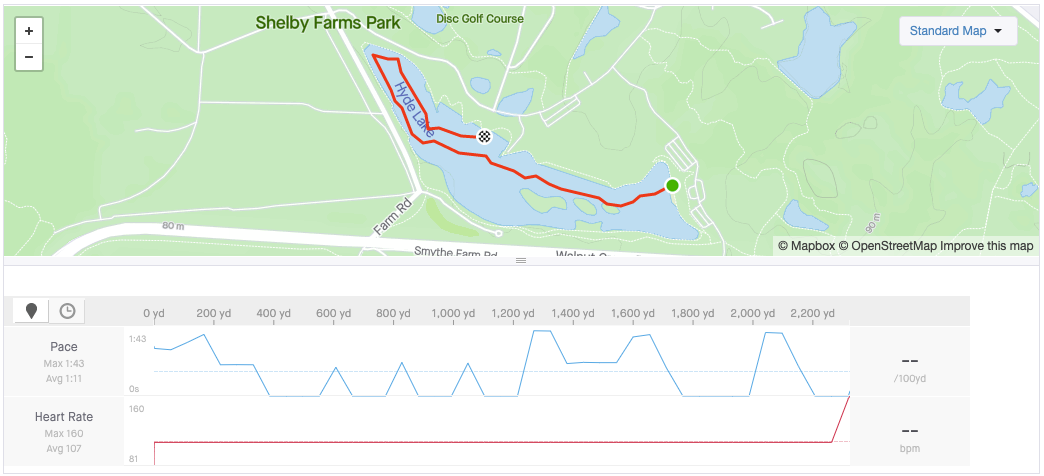Click the 2,000 yd axis tick

tap(752, 313)
